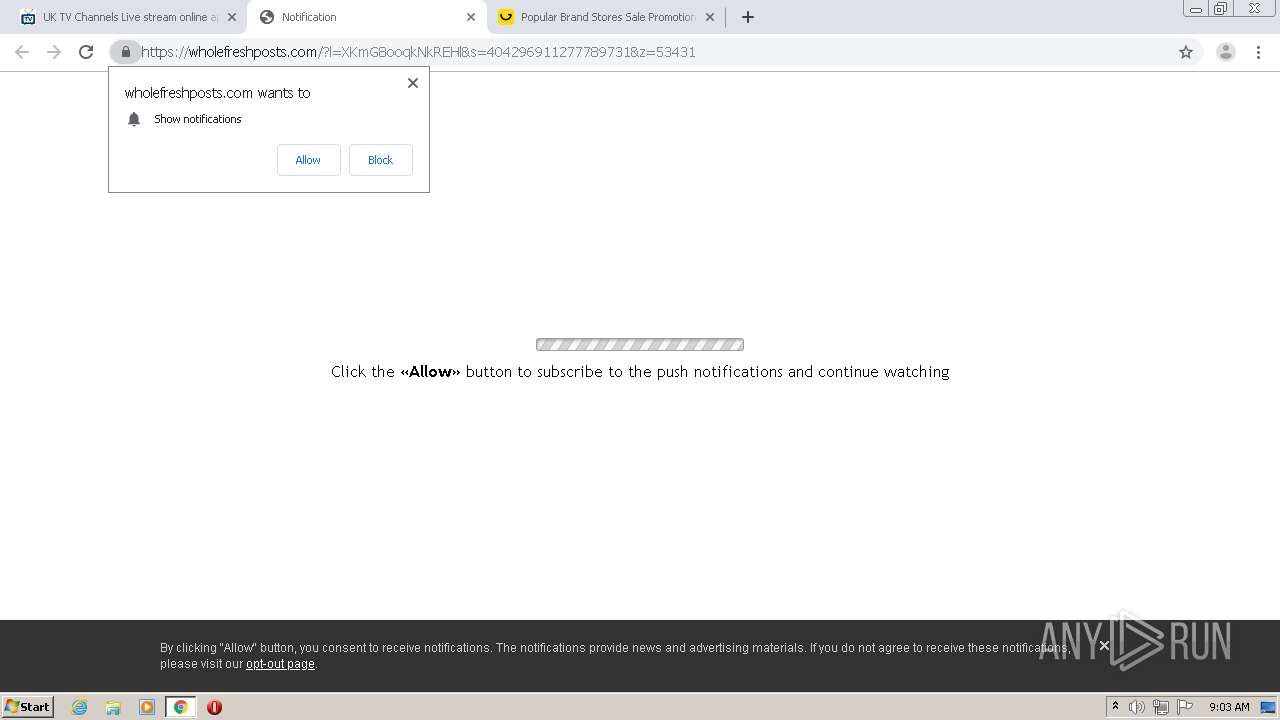Click the bell icon in permission prompt
Image resolution: width=1280 pixels, height=720 pixels.
[x=134, y=119]
